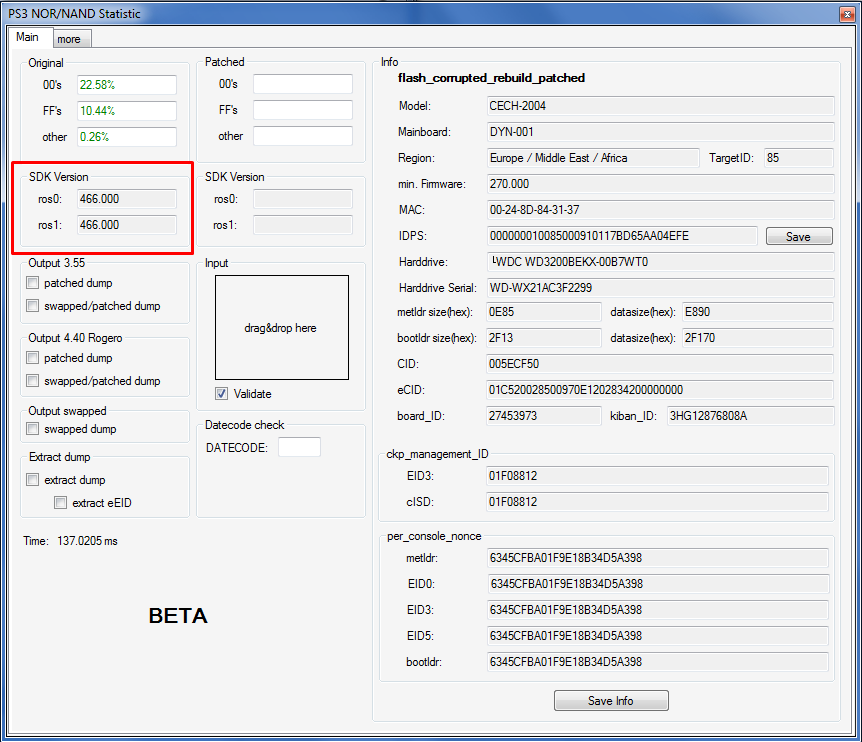Open the more tab
The height and width of the screenshot is (742, 862).
(72, 39)
